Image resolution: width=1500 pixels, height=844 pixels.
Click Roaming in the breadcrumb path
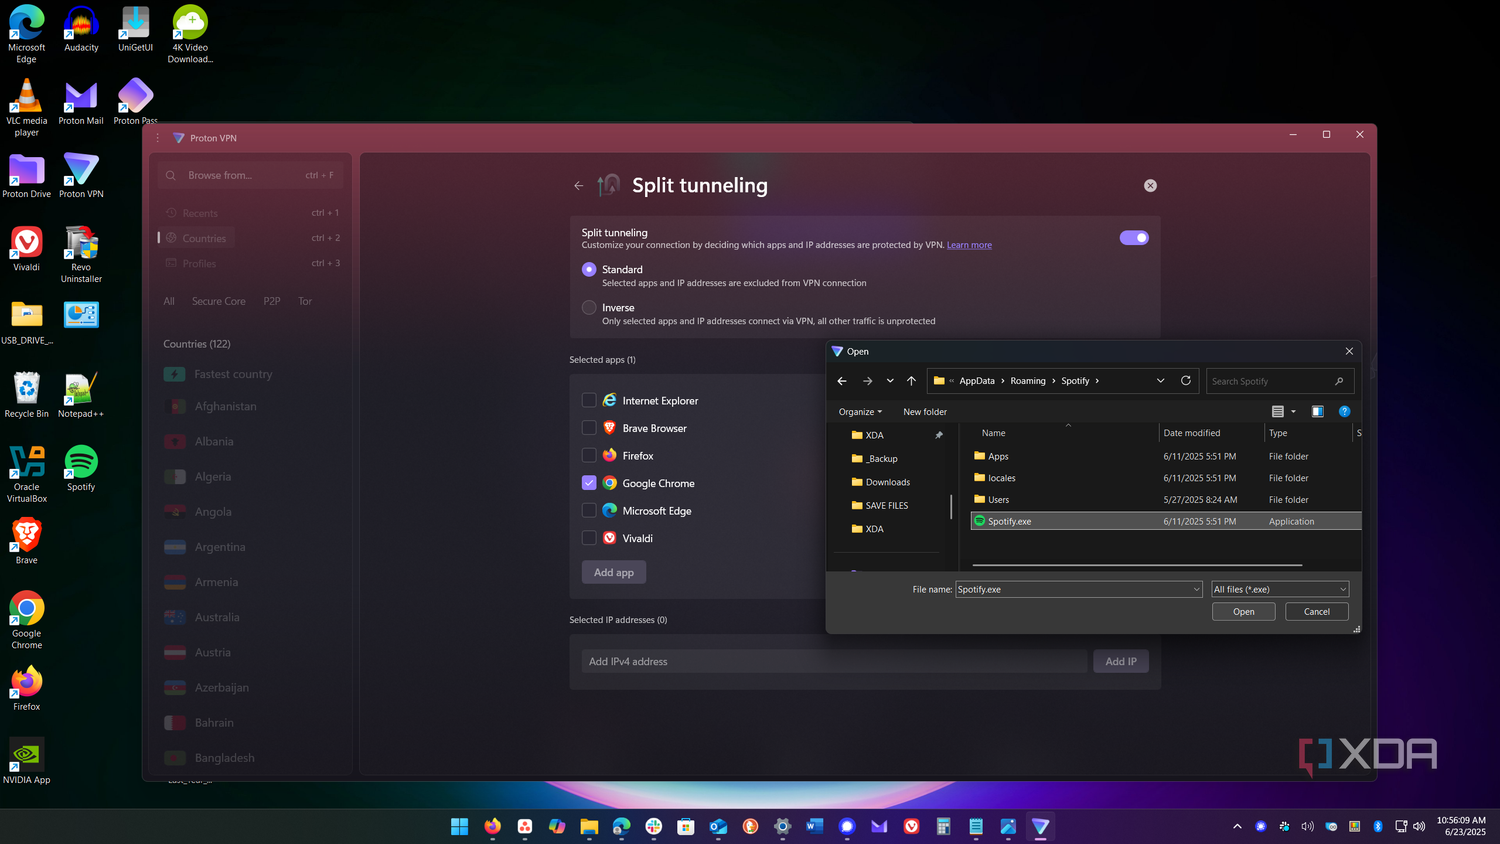point(1028,381)
